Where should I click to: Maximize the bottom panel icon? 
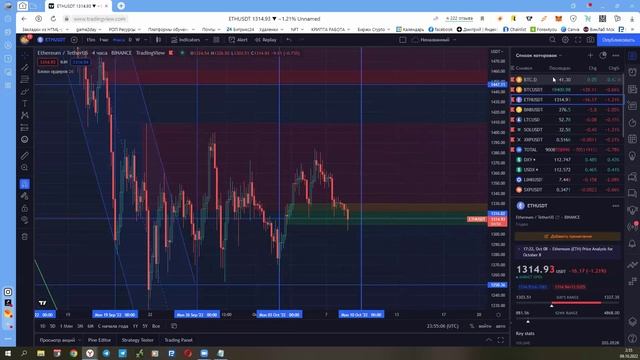point(501,340)
